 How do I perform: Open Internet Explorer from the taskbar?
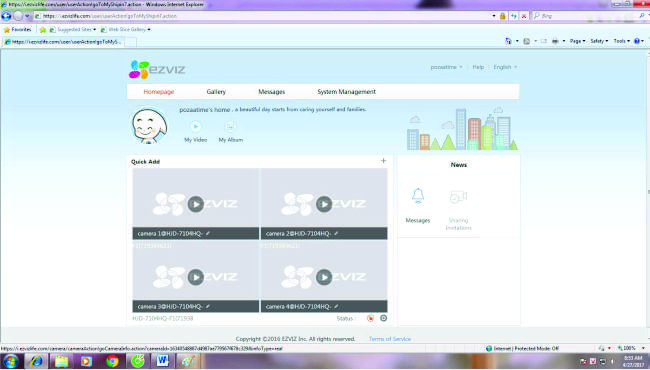tap(36, 361)
